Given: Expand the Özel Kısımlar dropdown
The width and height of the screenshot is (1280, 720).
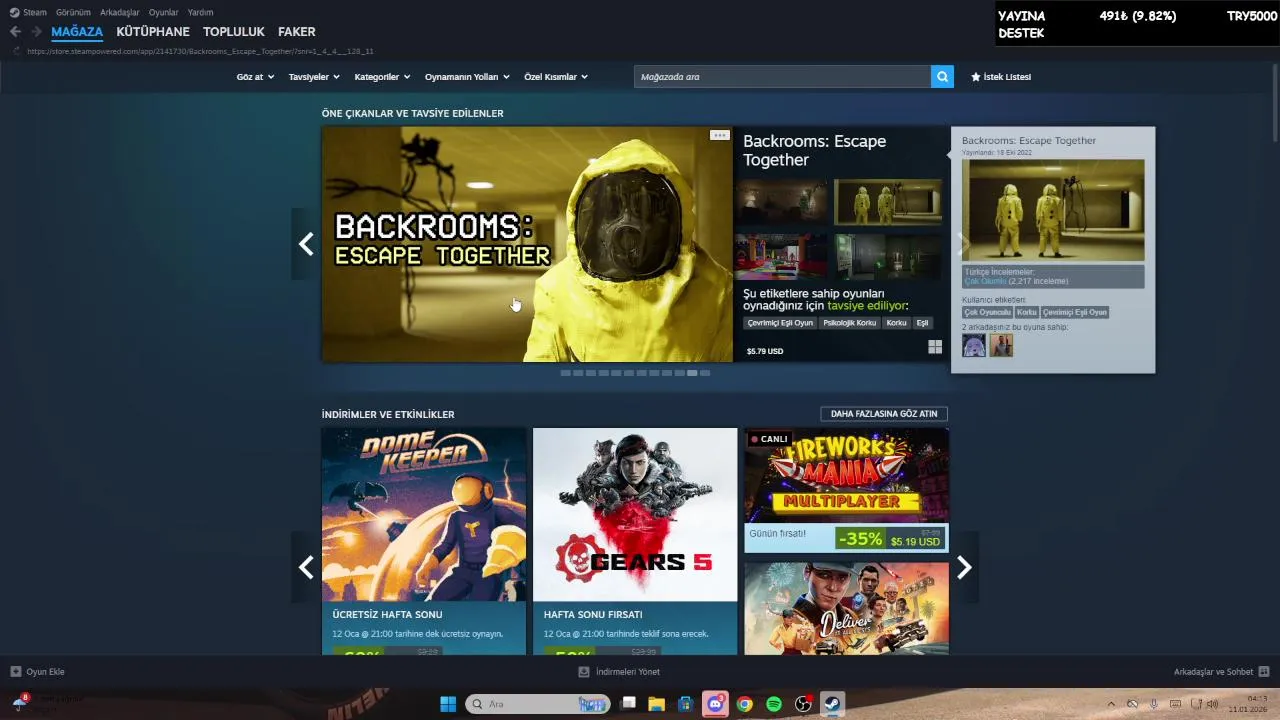Looking at the screenshot, I should [x=556, y=77].
